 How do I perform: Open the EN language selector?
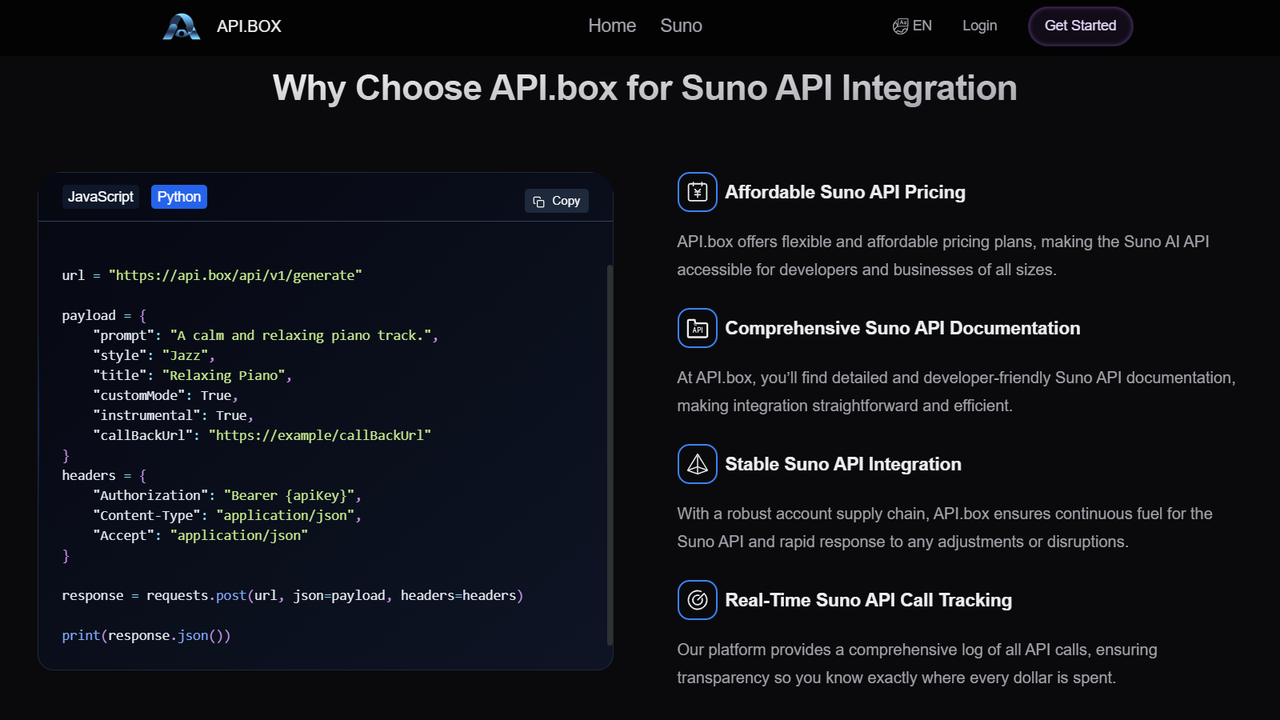[912, 26]
